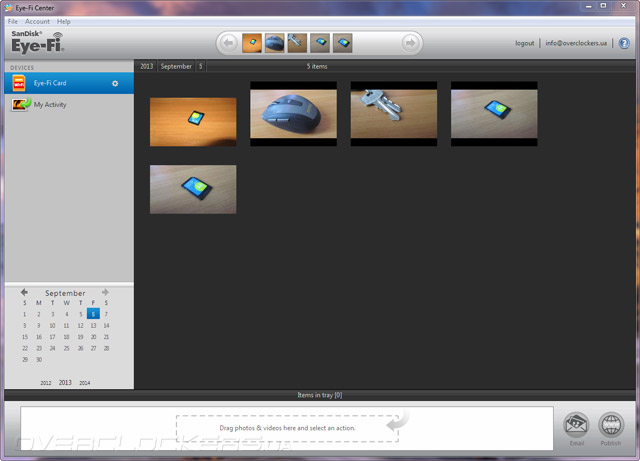This screenshot has height=461, width=640.
Task: Click the My Activity icon
Action: (x=20, y=105)
